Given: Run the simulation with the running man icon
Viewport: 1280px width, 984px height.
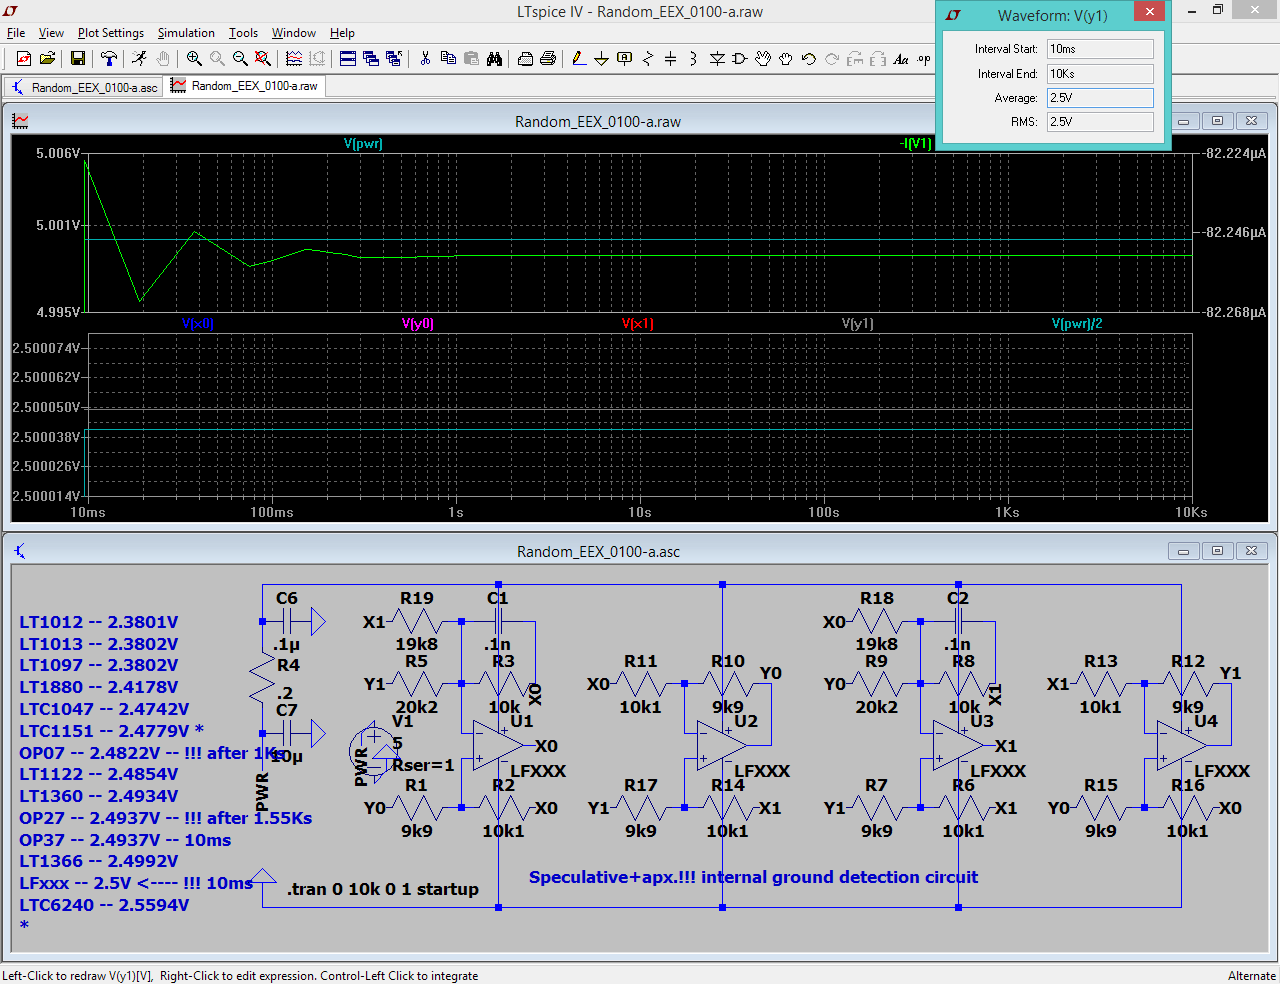Looking at the screenshot, I should (x=139, y=59).
